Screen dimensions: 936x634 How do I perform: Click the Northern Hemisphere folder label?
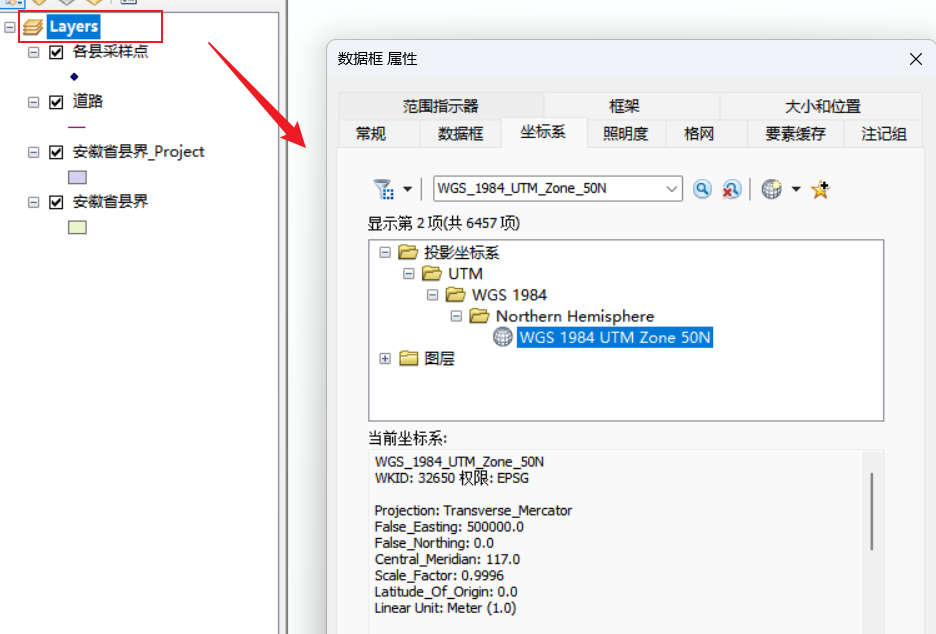point(575,316)
